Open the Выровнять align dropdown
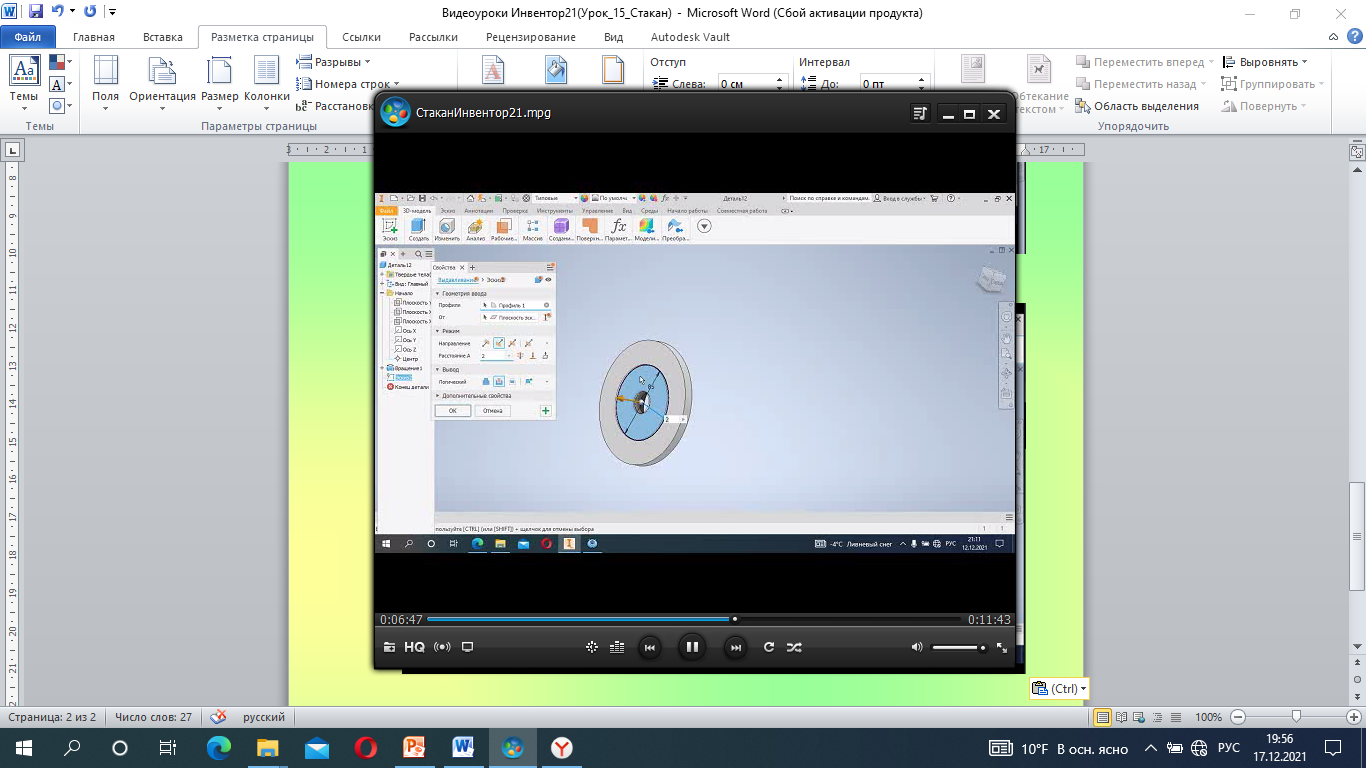This screenshot has width=1366, height=768. click(x=1265, y=62)
